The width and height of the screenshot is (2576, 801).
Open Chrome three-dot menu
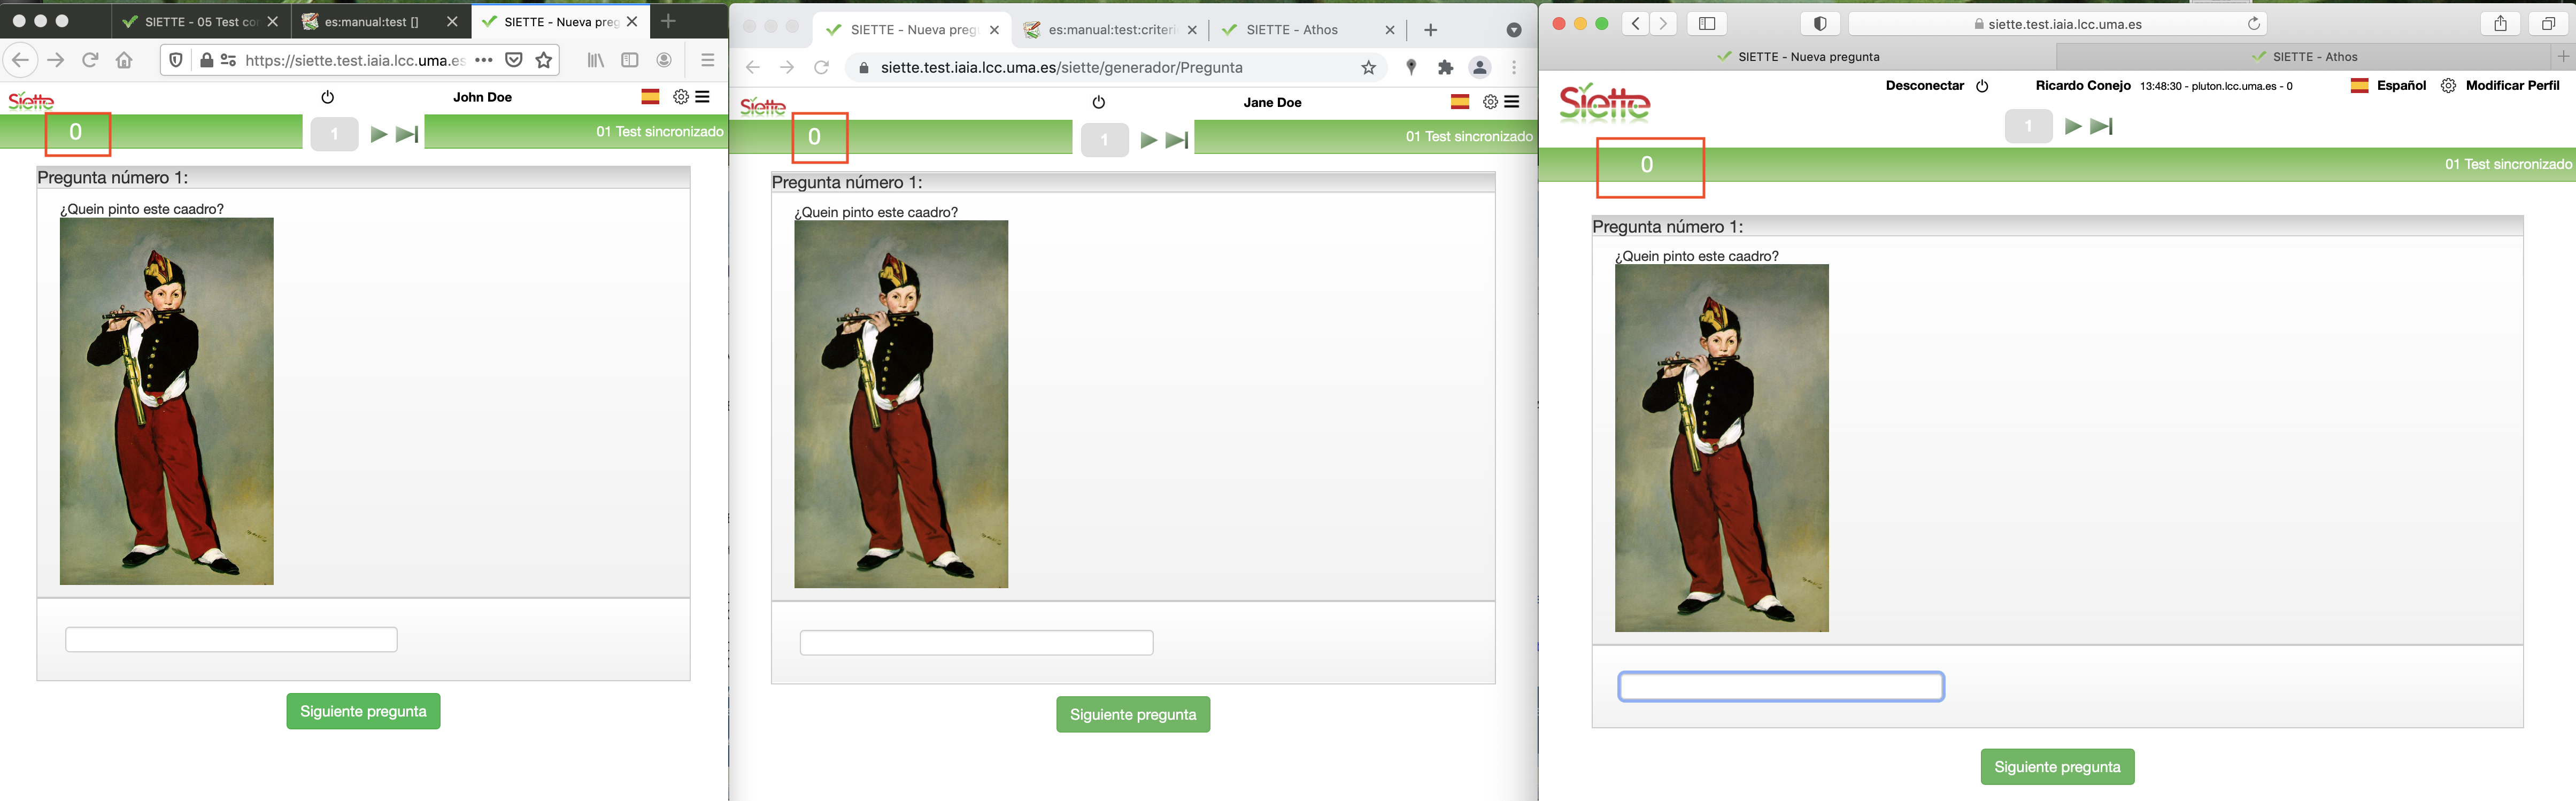(1514, 68)
